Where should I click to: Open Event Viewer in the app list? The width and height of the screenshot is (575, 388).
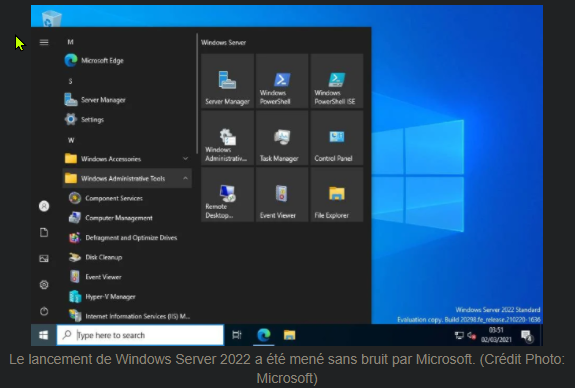(128, 277)
